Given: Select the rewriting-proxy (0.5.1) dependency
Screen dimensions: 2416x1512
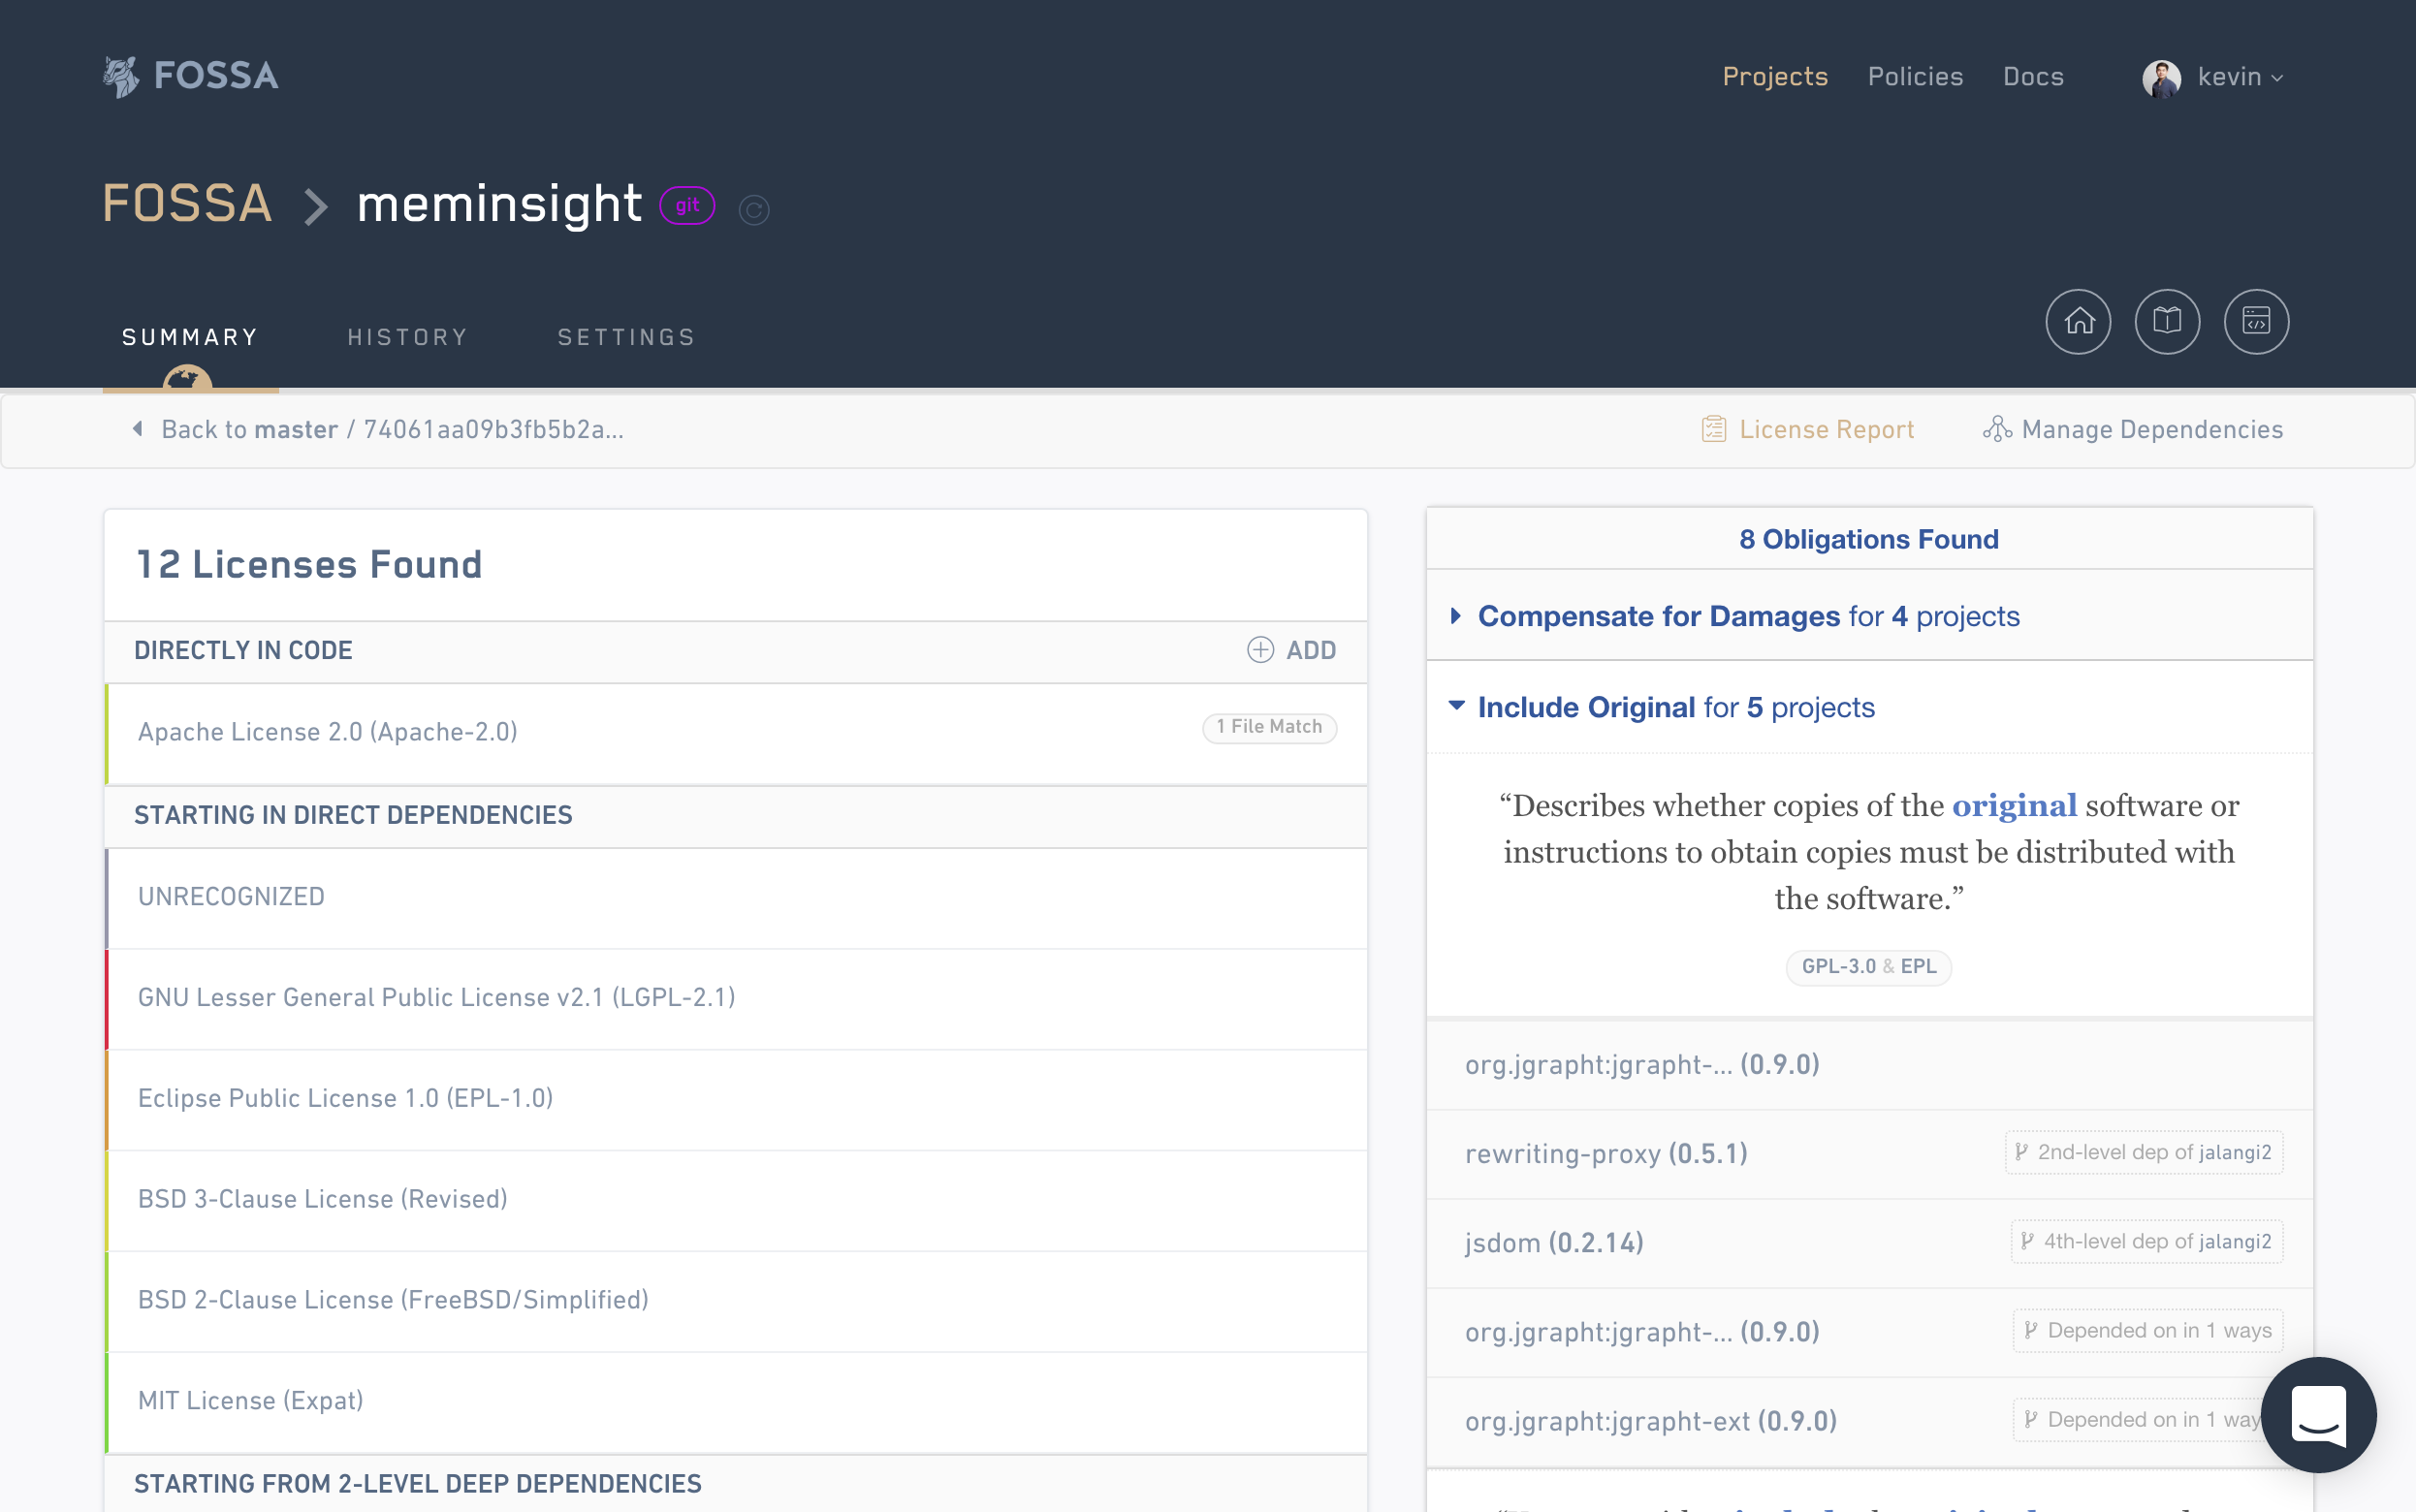Looking at the screenshot, I should [x=1606, y=1154].
